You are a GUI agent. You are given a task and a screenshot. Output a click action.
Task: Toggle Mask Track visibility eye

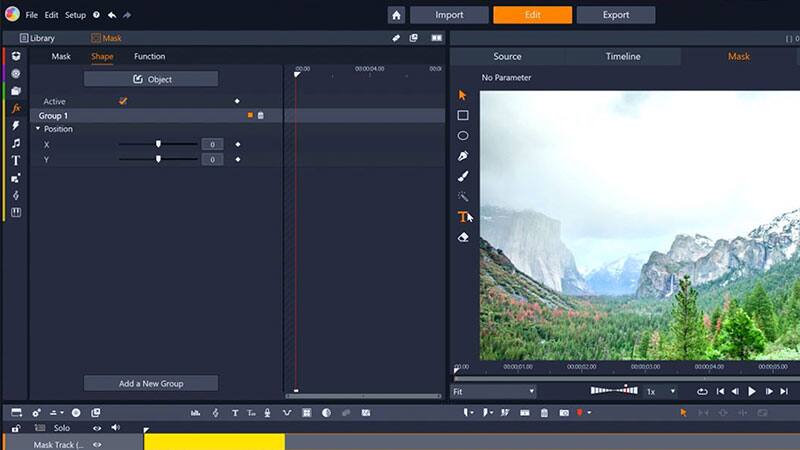97,445
